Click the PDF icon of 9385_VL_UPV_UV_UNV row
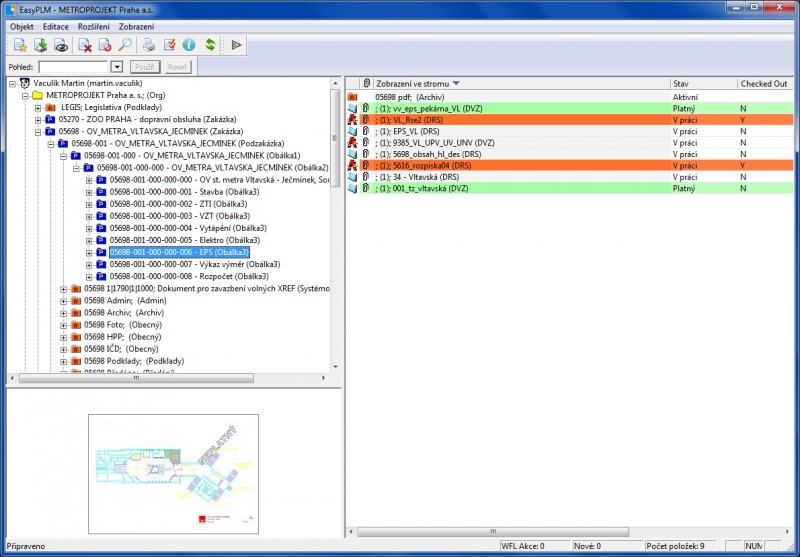Image resolution: width=800 pixels, height=557 pixels. [352, 142]
